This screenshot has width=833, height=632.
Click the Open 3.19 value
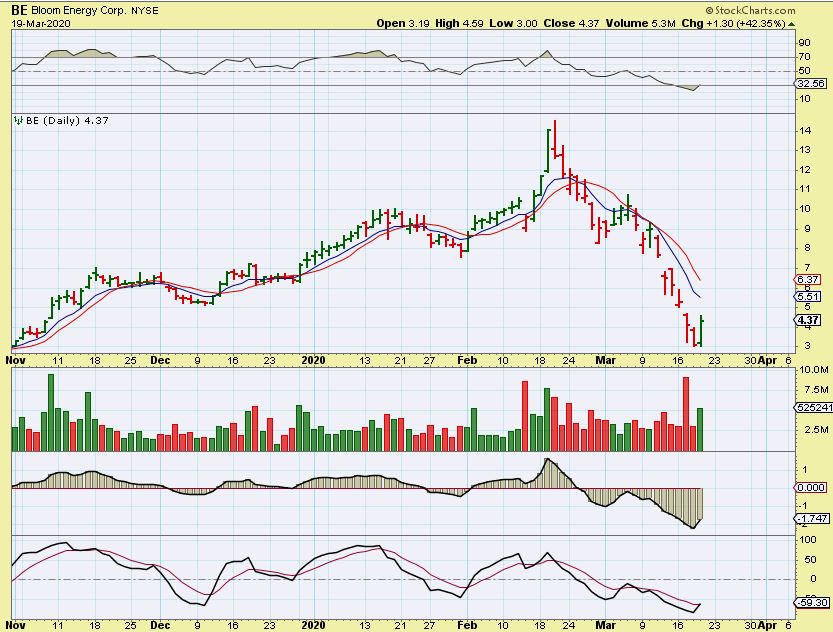[x=403, y=23]
